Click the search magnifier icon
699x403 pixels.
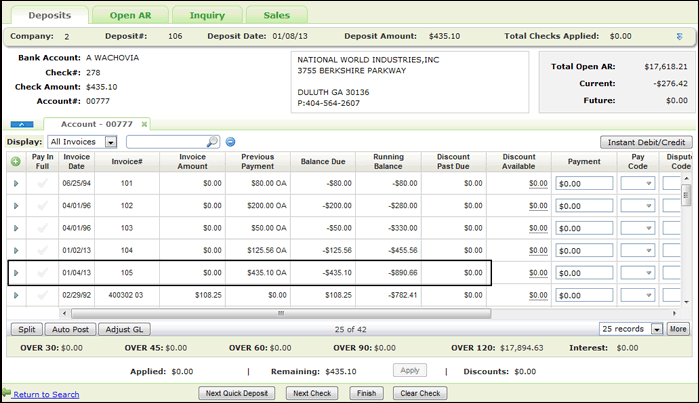[x=213, y=142]
